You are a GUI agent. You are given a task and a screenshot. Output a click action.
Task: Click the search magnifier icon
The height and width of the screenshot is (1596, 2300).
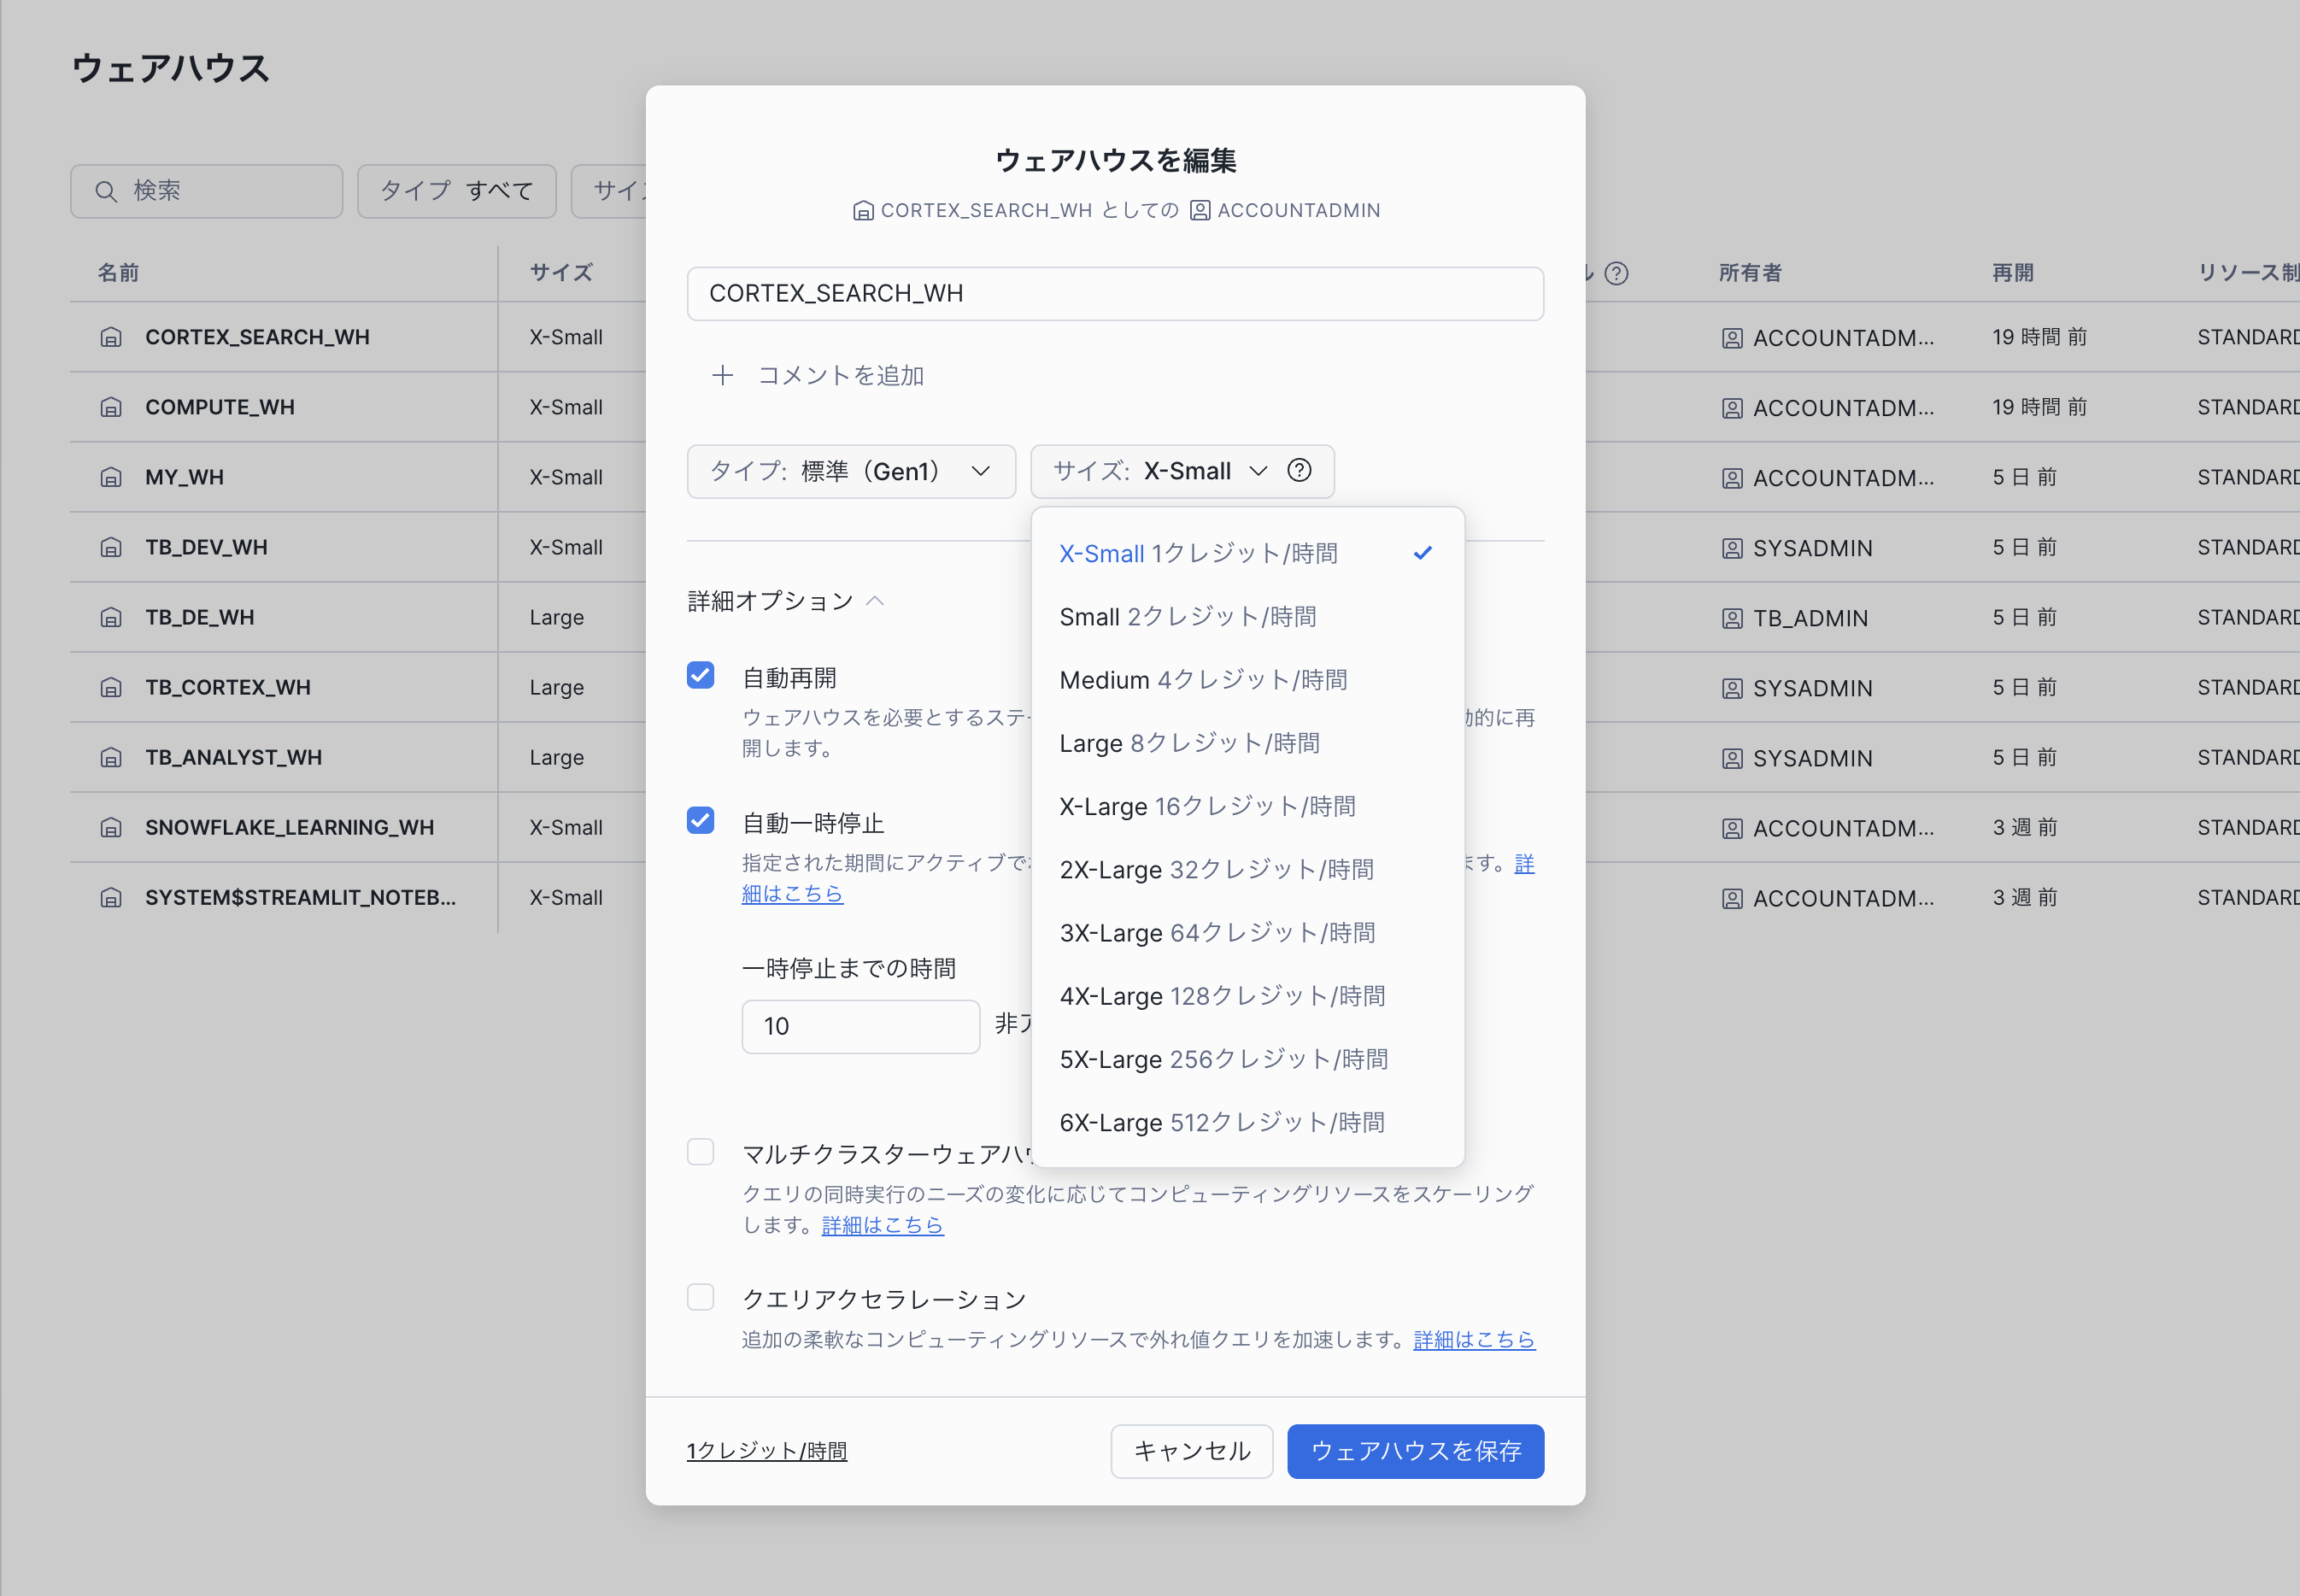point(106,191)
